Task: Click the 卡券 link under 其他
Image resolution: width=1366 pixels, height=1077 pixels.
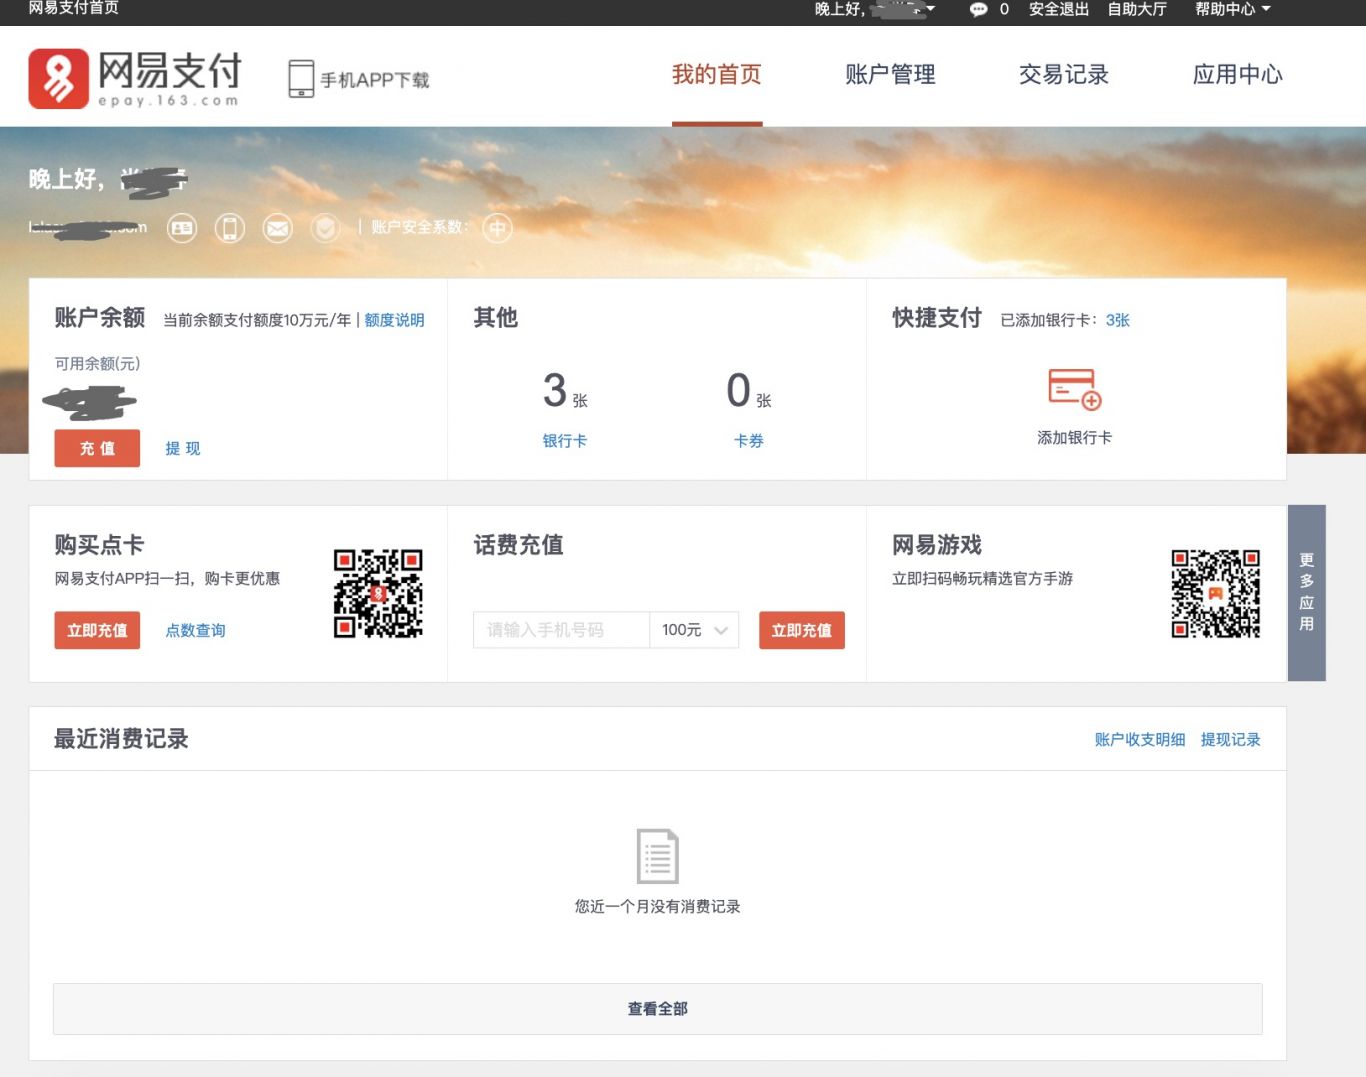Action: point(749,441)
